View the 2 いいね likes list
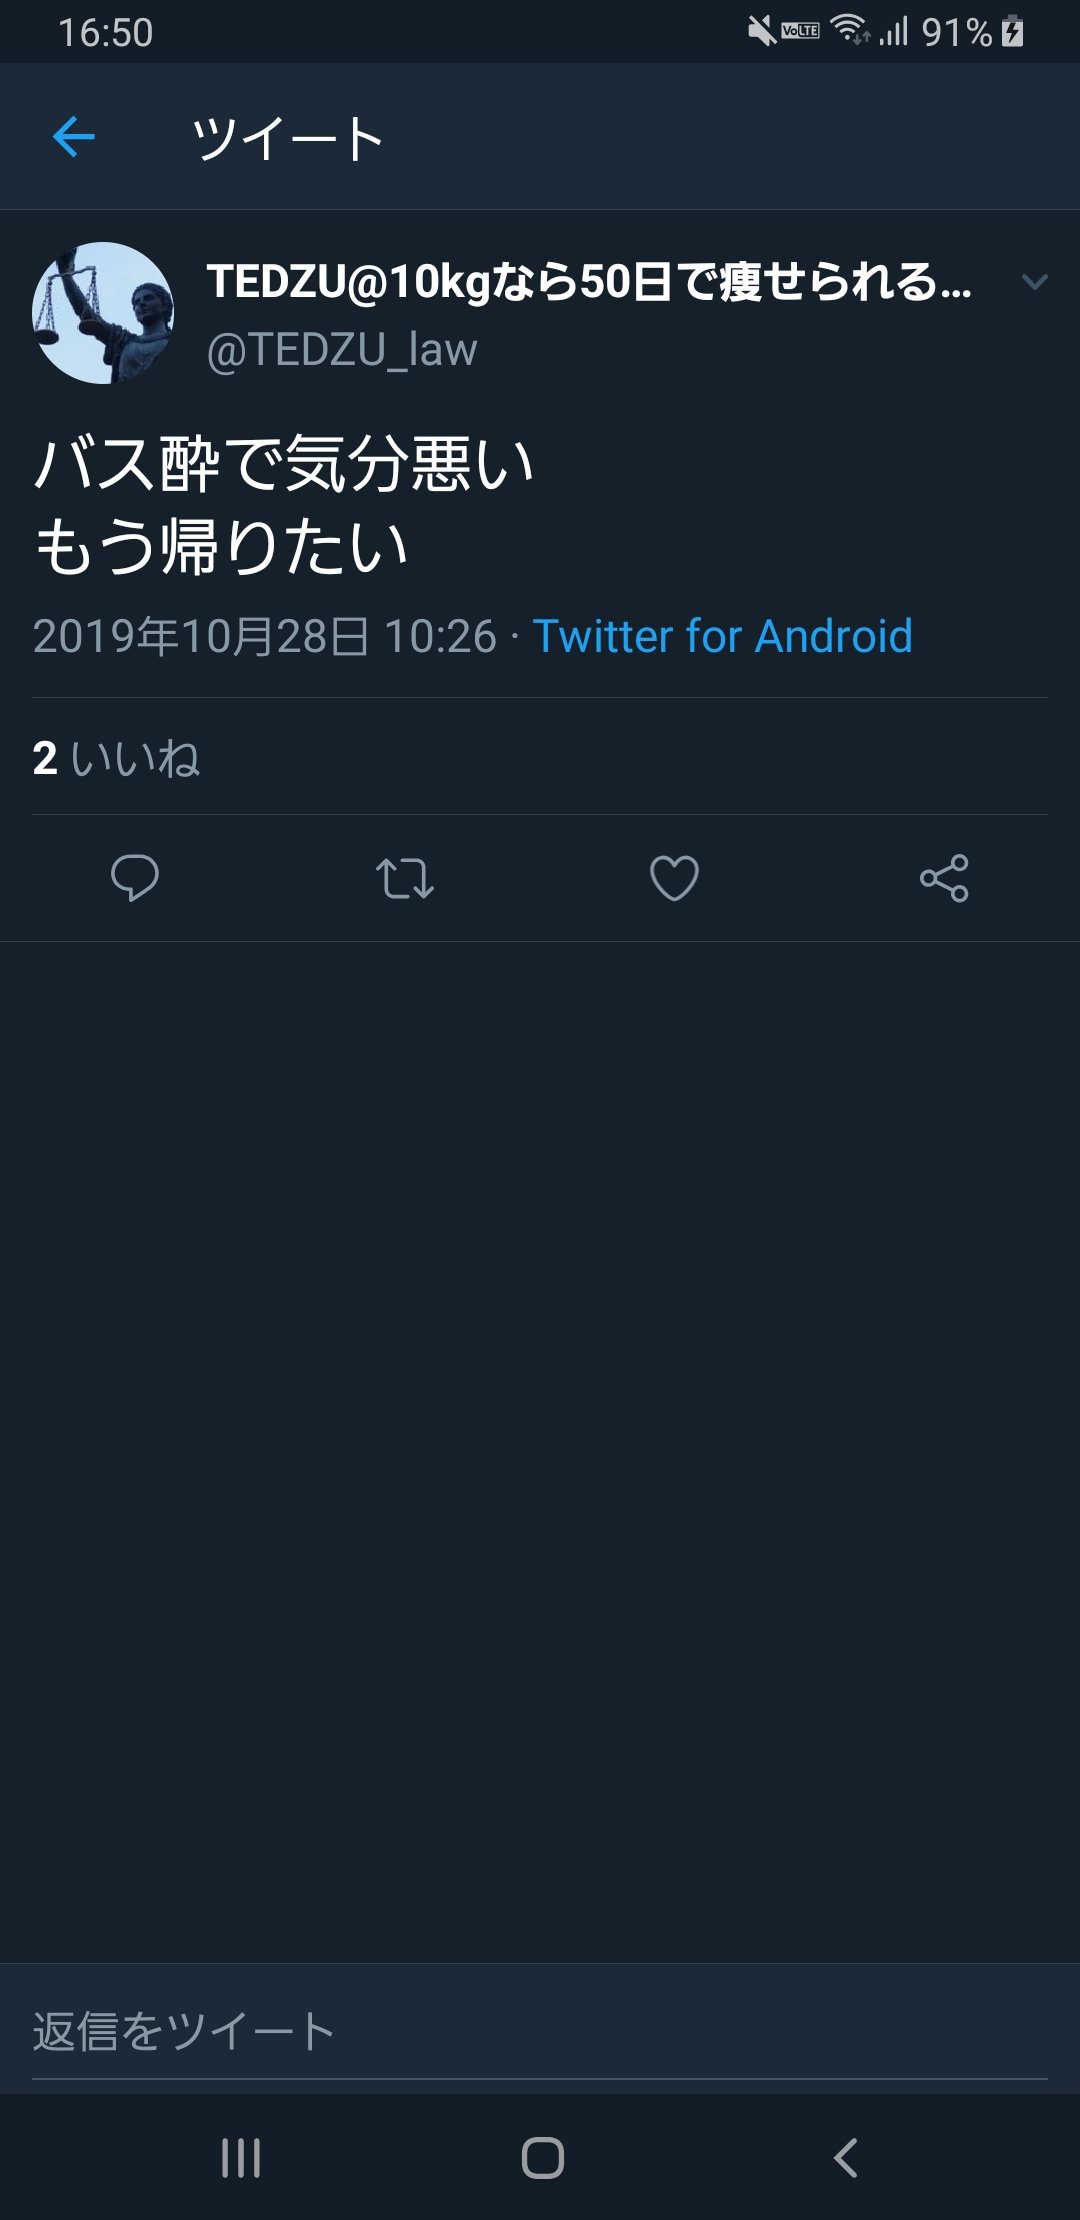Image resolution: width=1080 pixels, height=2220 pixels. [x=116, y=758]
